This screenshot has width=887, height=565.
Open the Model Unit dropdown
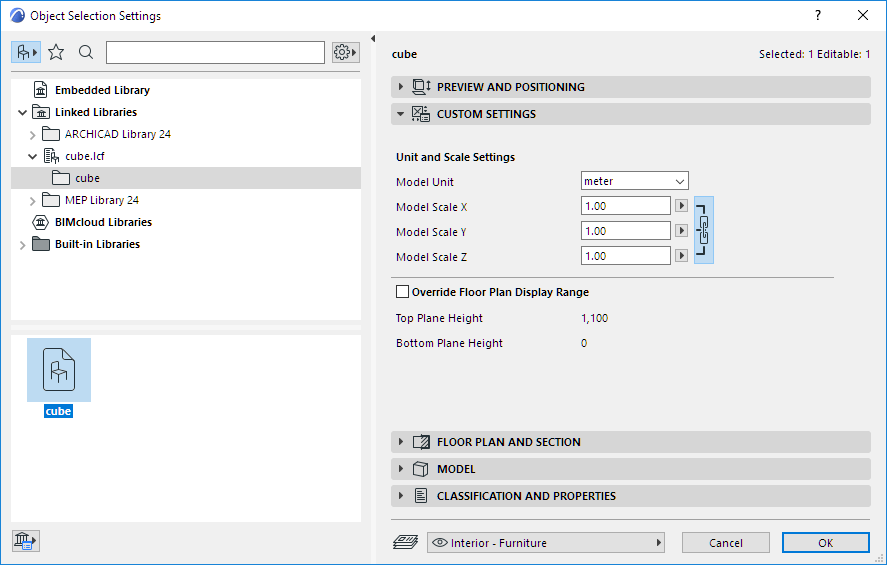634,181
